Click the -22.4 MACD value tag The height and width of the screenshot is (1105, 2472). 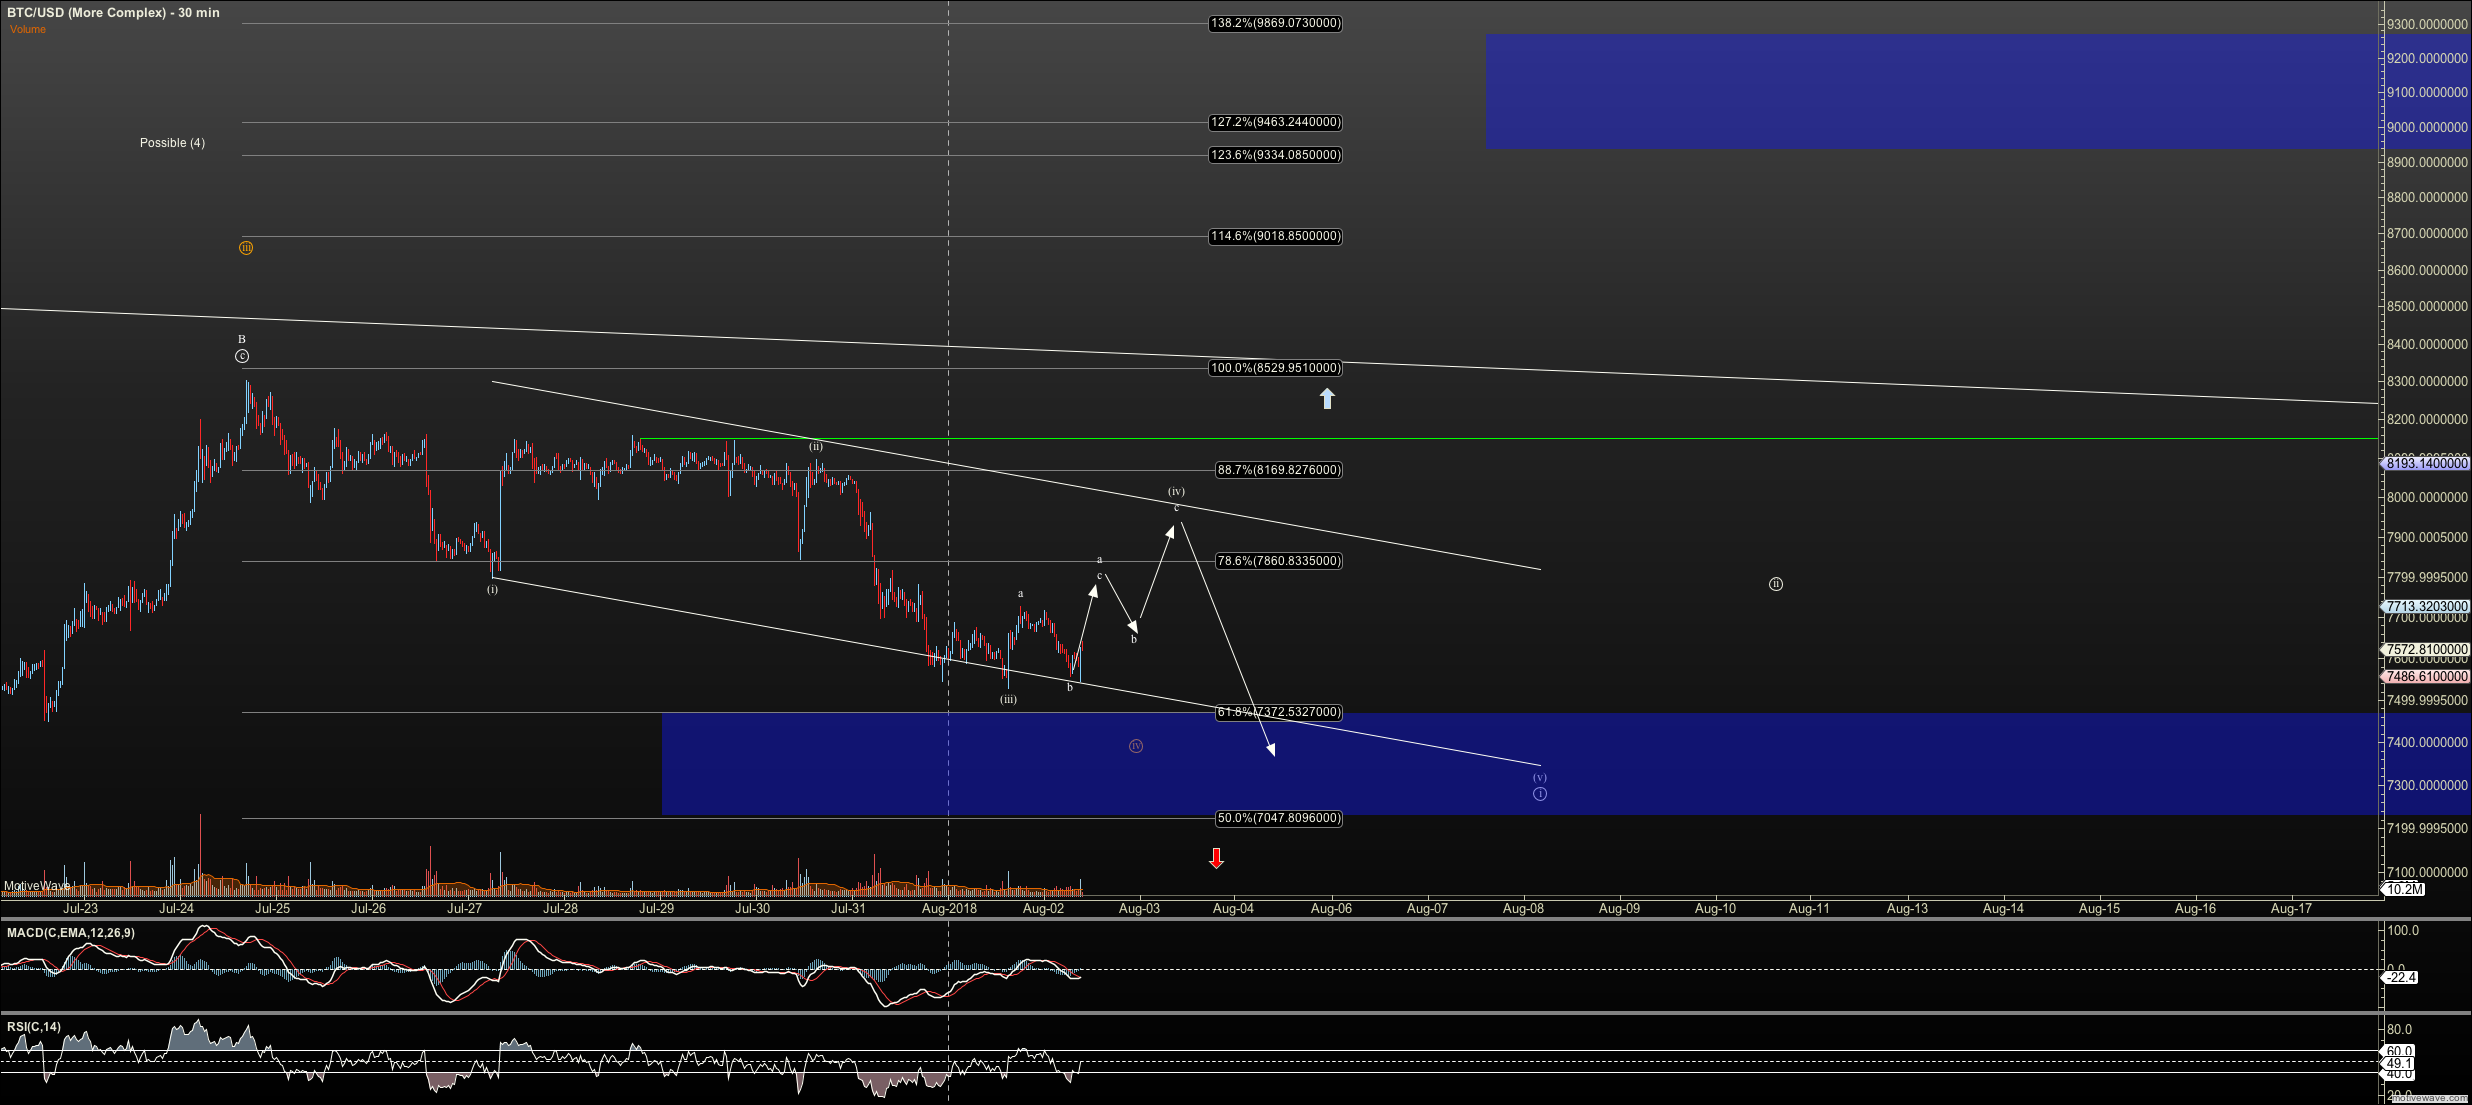point(2401,977)
